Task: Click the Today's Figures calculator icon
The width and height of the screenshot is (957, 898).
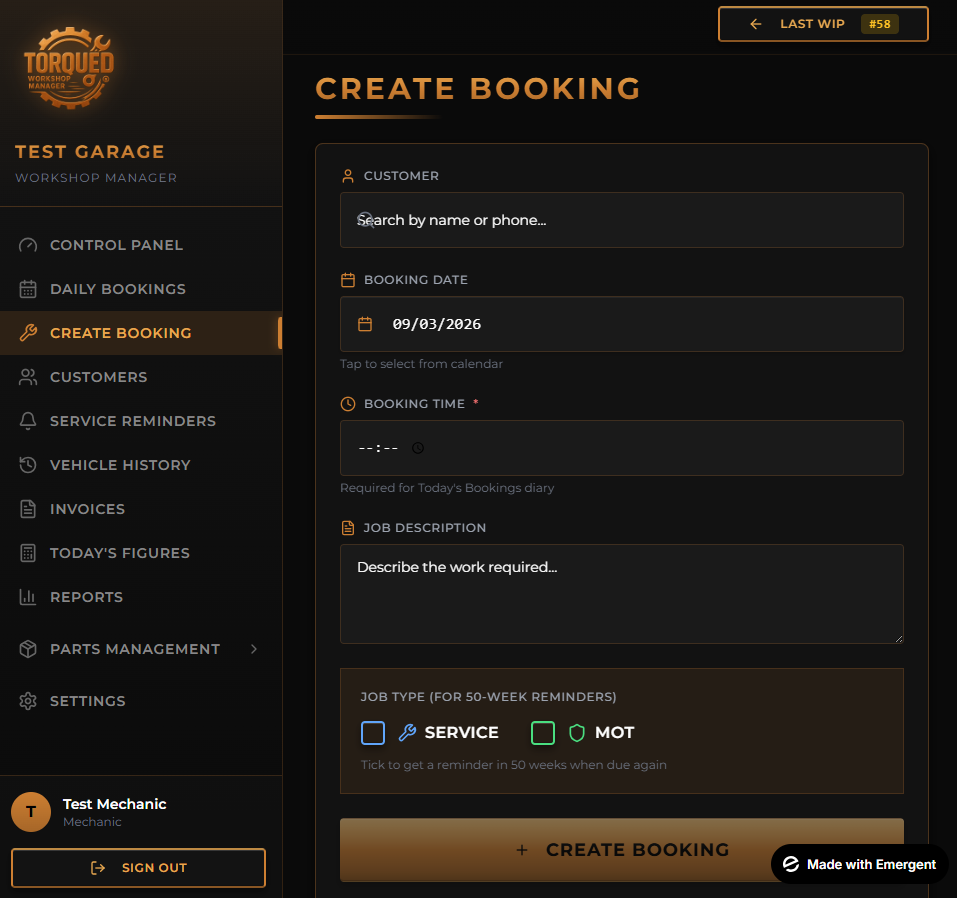Action: (28, 553)
